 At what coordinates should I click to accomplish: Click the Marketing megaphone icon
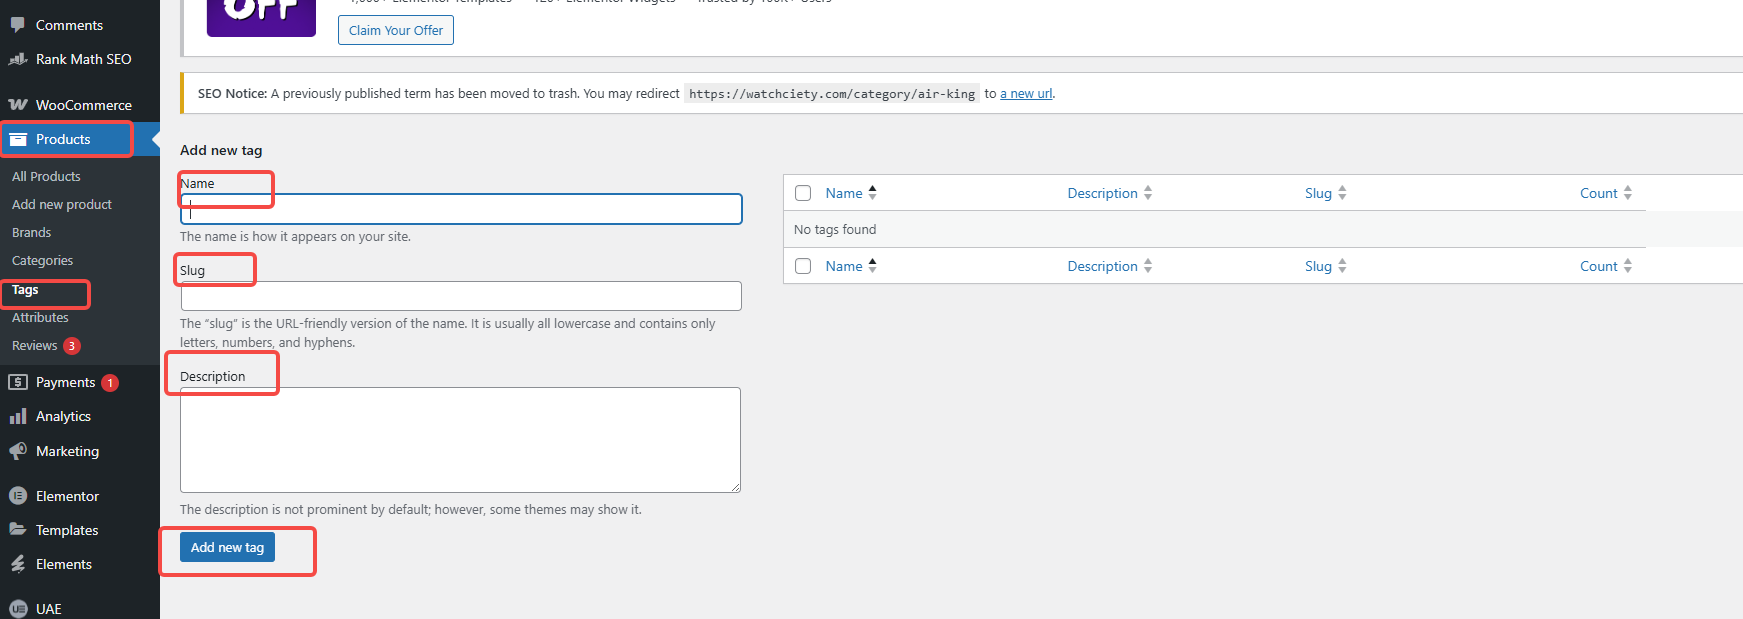pos(18,451)
